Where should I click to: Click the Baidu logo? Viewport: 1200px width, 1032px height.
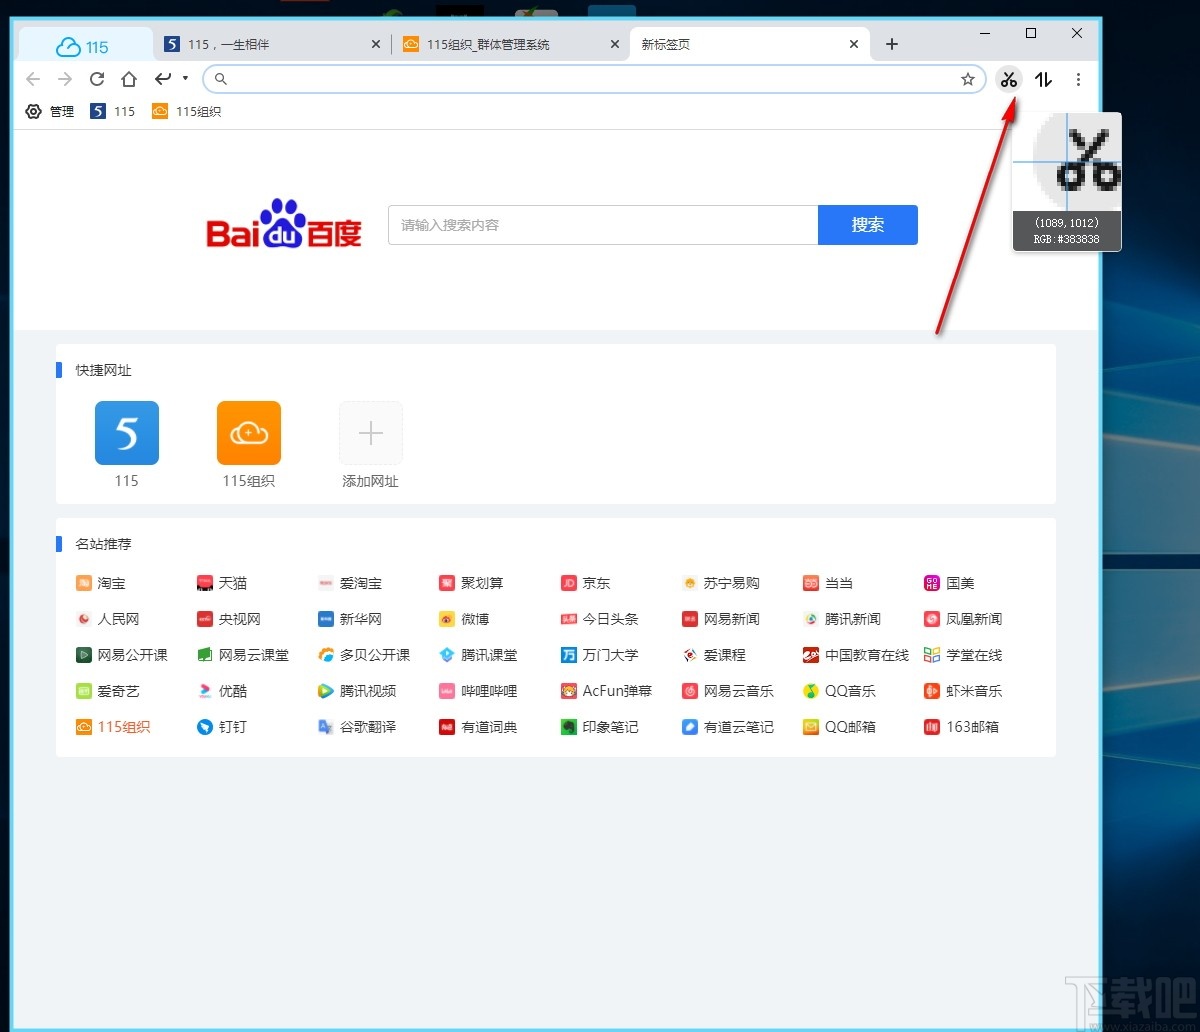(284, 224)
